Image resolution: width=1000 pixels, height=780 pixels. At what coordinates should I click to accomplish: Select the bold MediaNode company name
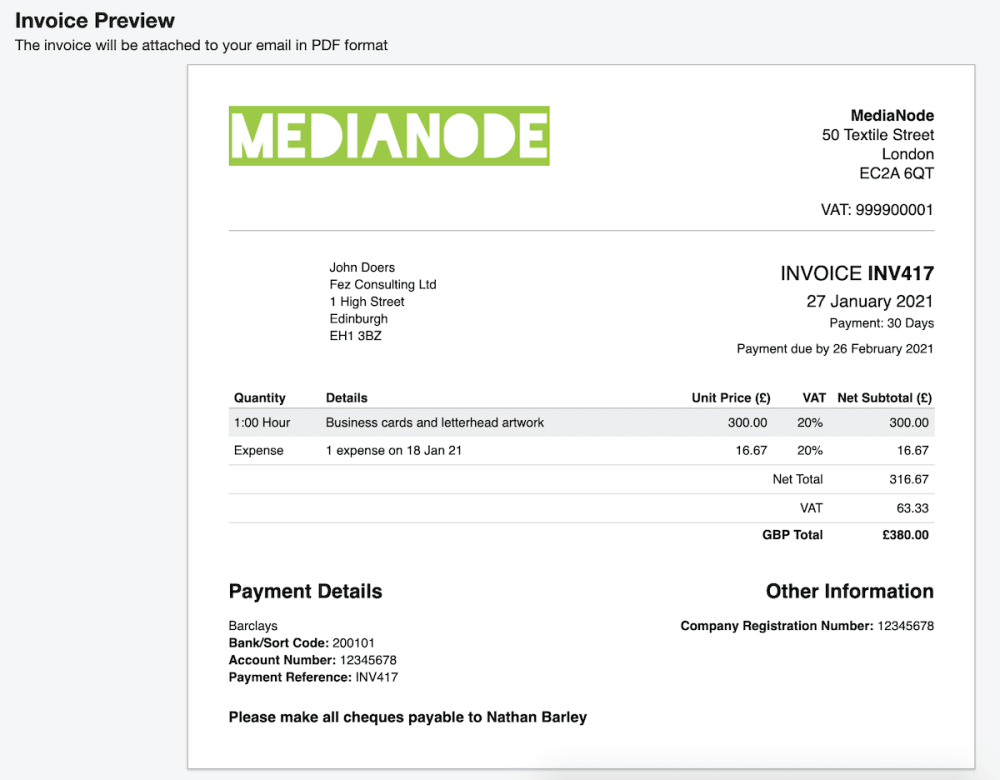tap(892, 116)
